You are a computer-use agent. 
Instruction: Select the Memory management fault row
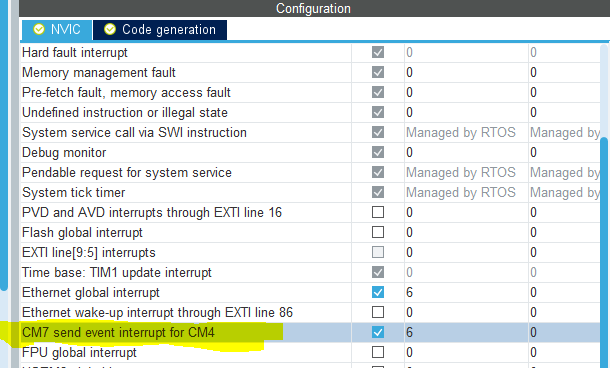[310, 72]
